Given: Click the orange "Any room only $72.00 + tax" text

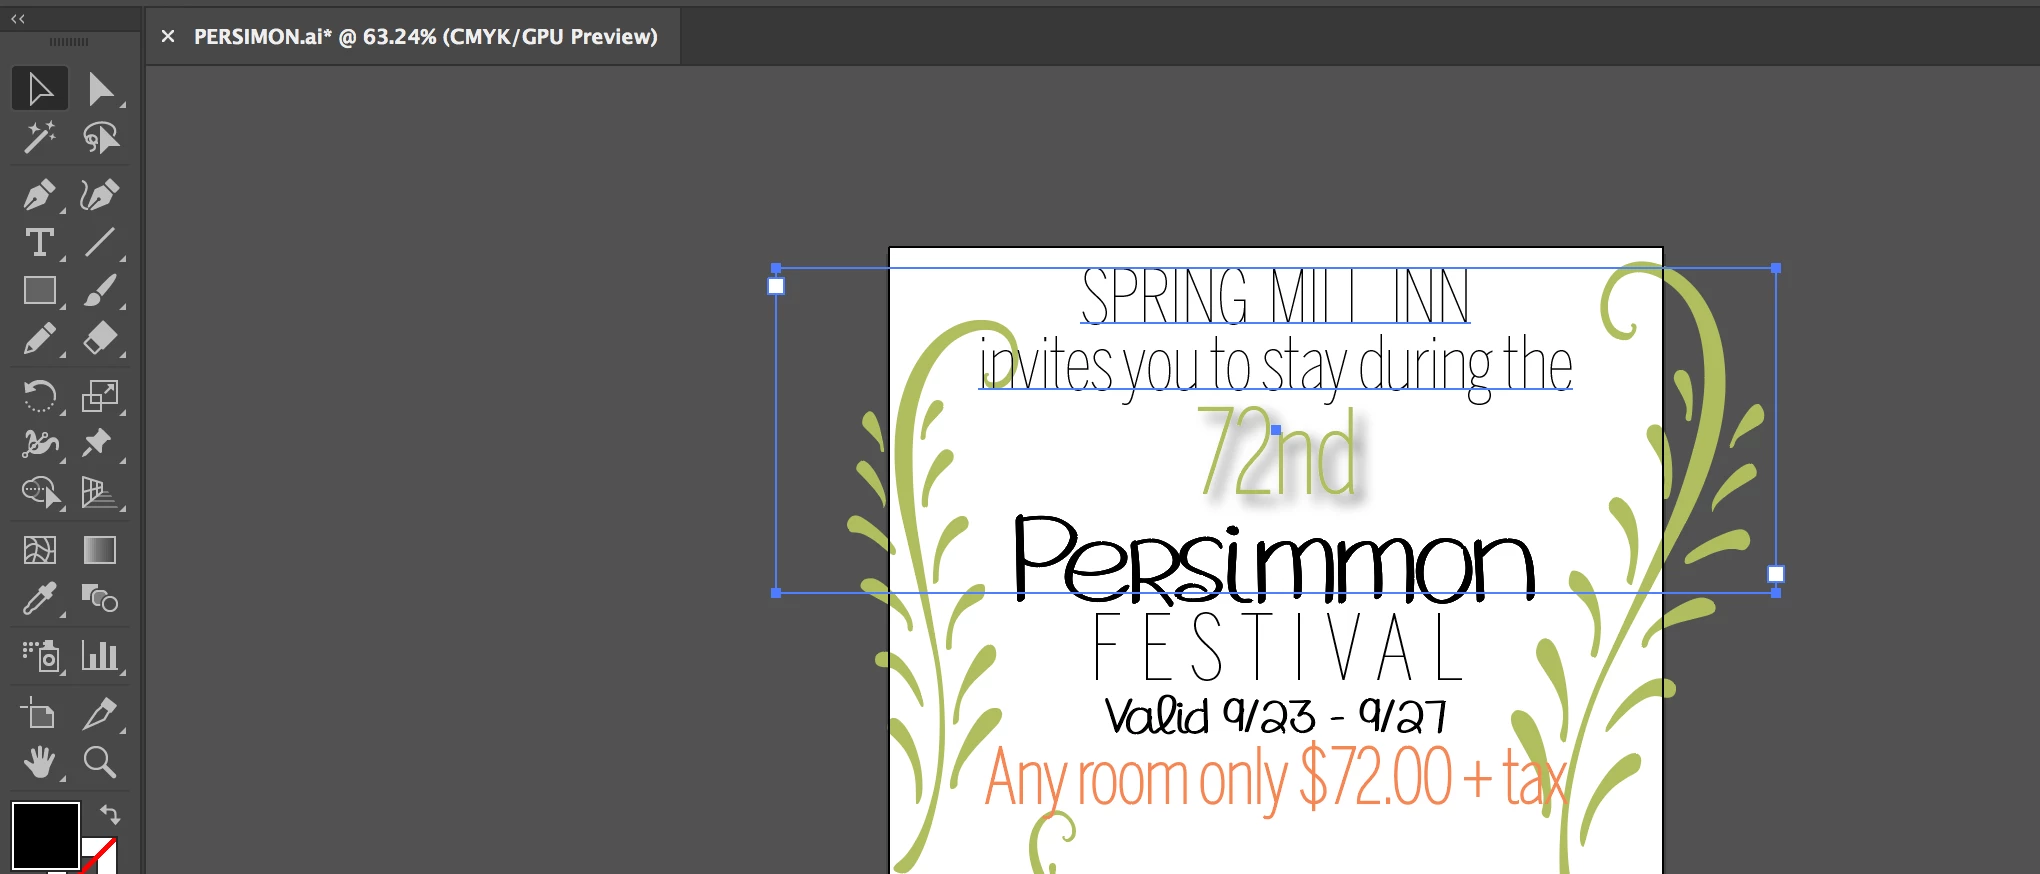Looking at the screenshot, I should click(x=1275, y=780).
